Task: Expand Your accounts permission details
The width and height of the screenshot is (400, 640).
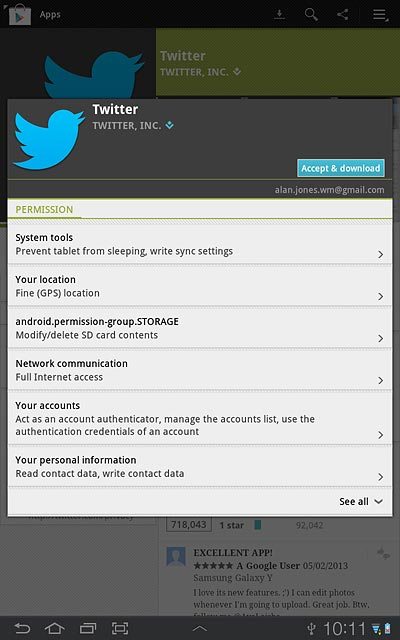Action: click(200, 418)
